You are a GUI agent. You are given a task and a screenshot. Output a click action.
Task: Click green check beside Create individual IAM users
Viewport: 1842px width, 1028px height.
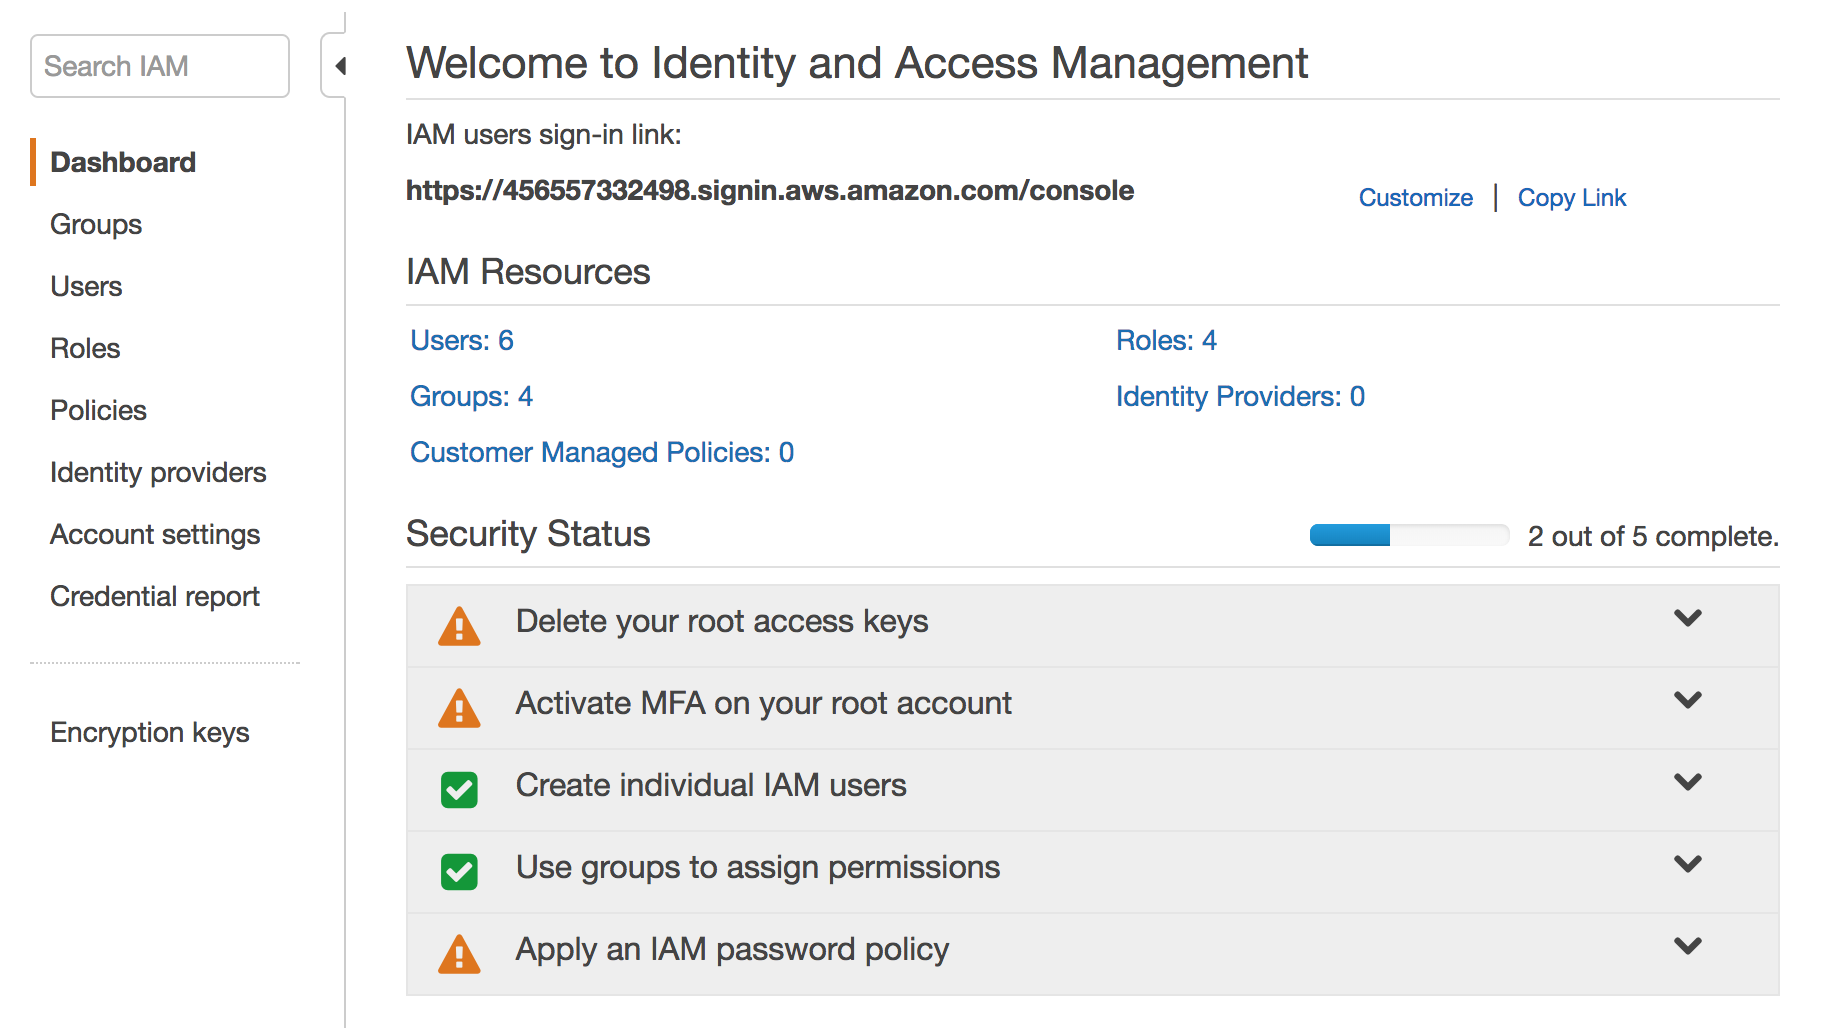[x=459, y=789]
